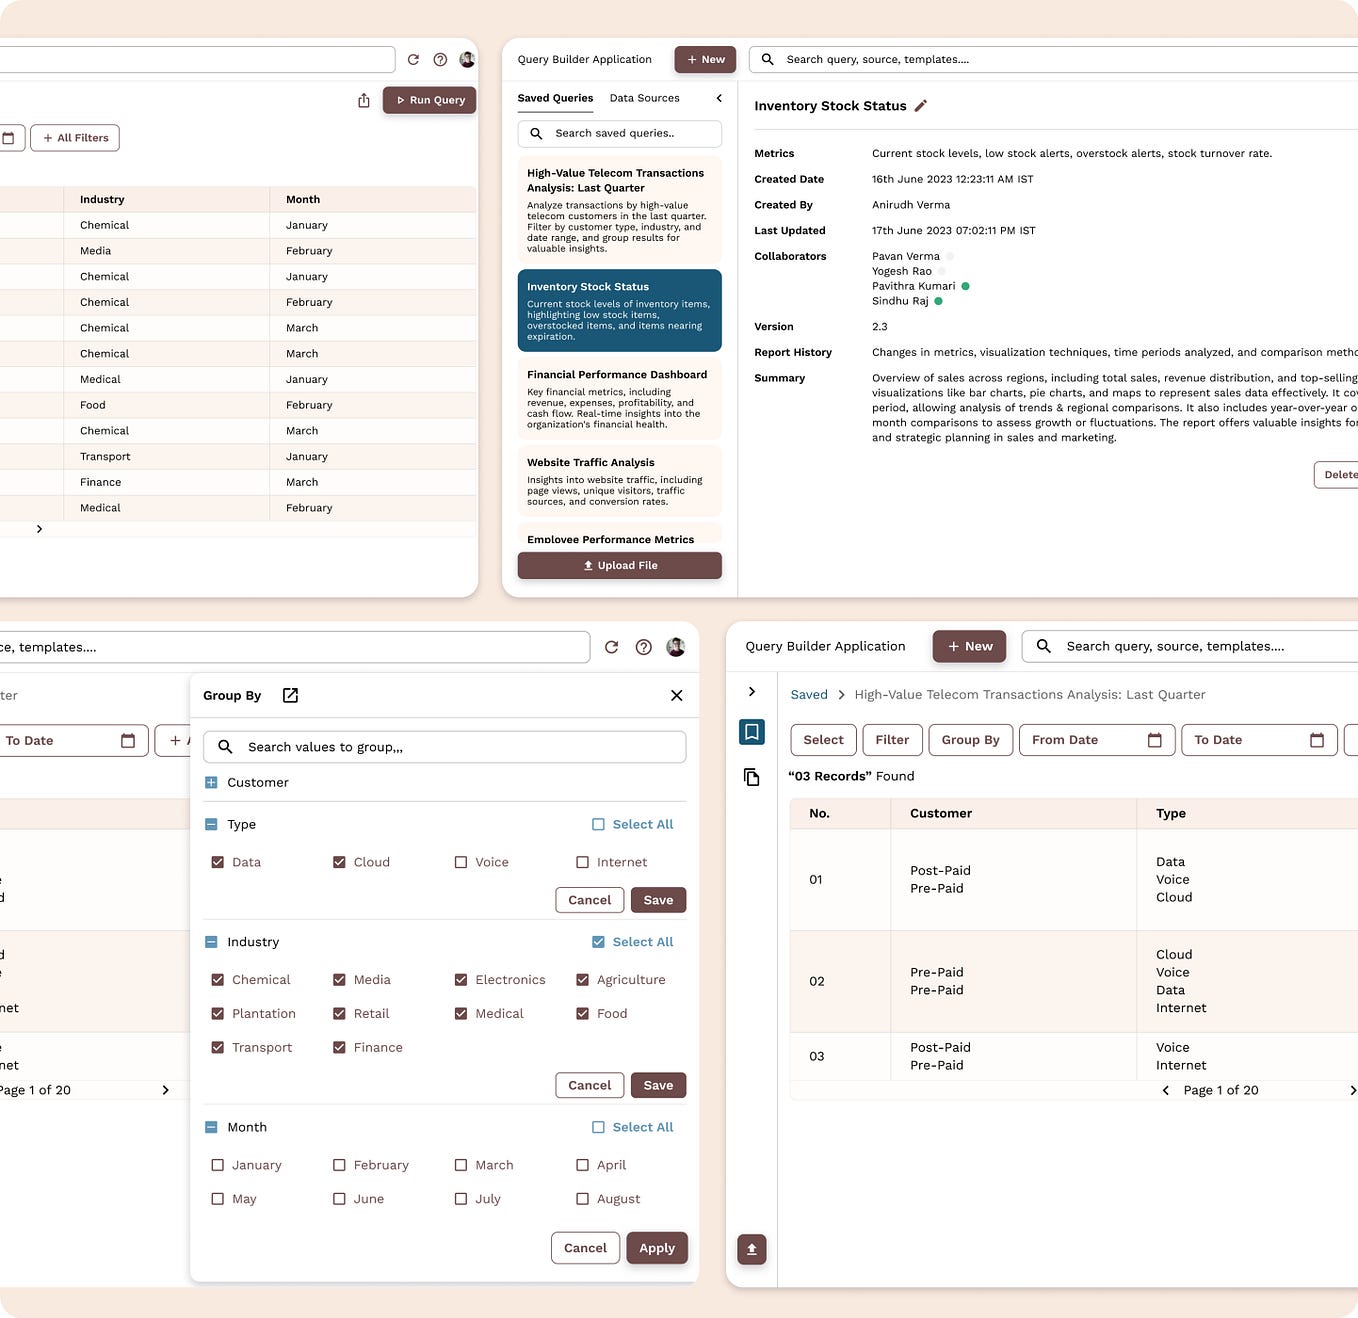Collapse the Saved Queries panel using the chevron
Image resolution: width=1358 pixels, height=1318 pixels.
719,98
